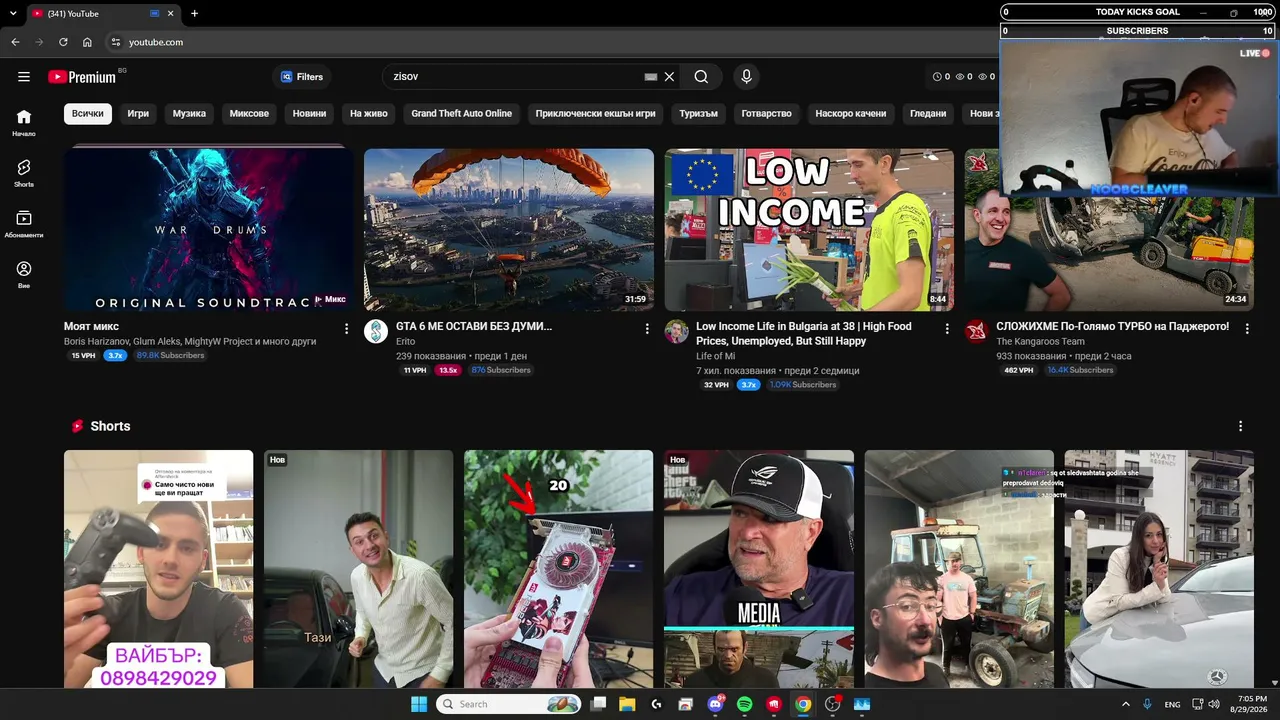Open the on-screen keyboard in the search box
This screenshot has width=1280, height=720.
click(x=651, y=77)
